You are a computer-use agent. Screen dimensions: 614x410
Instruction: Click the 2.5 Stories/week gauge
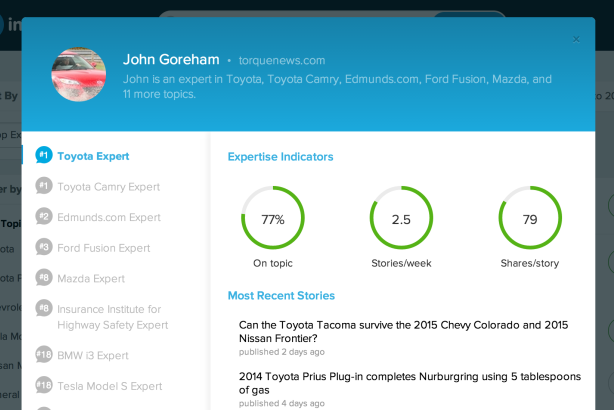pos(401,218)
